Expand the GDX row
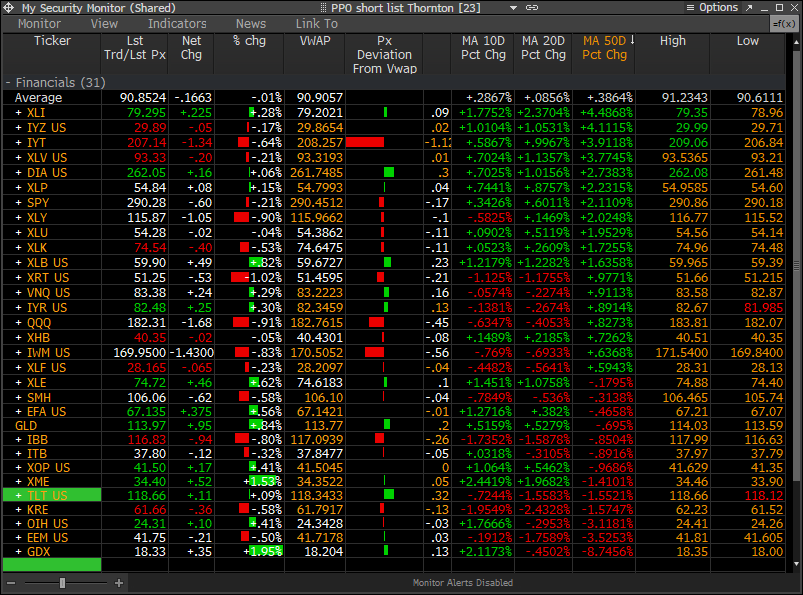 pos(18,551)
